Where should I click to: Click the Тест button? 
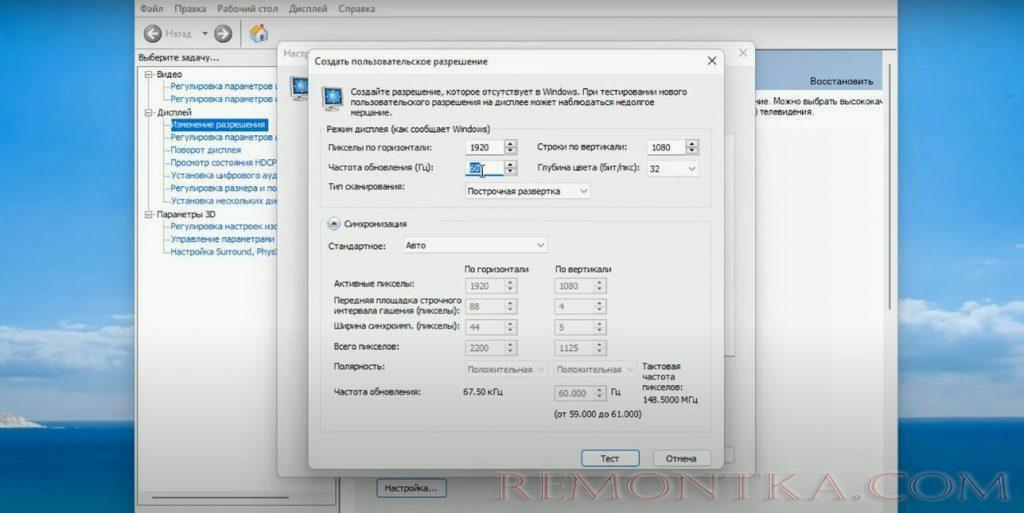[x=610, y=458]
